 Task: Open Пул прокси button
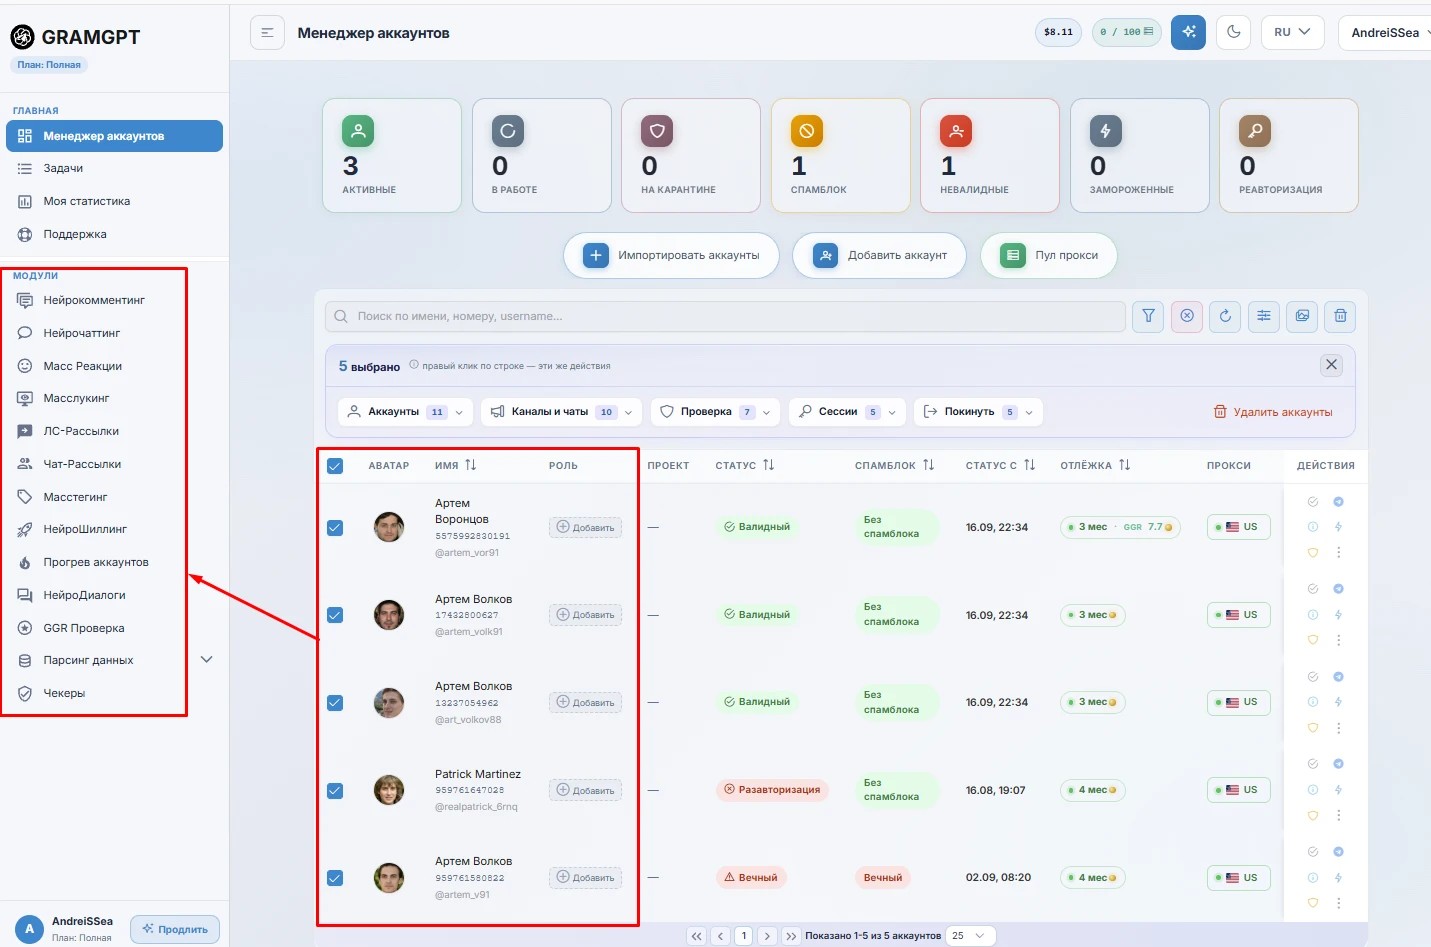pyautogui.click(x=1049, y=256)
